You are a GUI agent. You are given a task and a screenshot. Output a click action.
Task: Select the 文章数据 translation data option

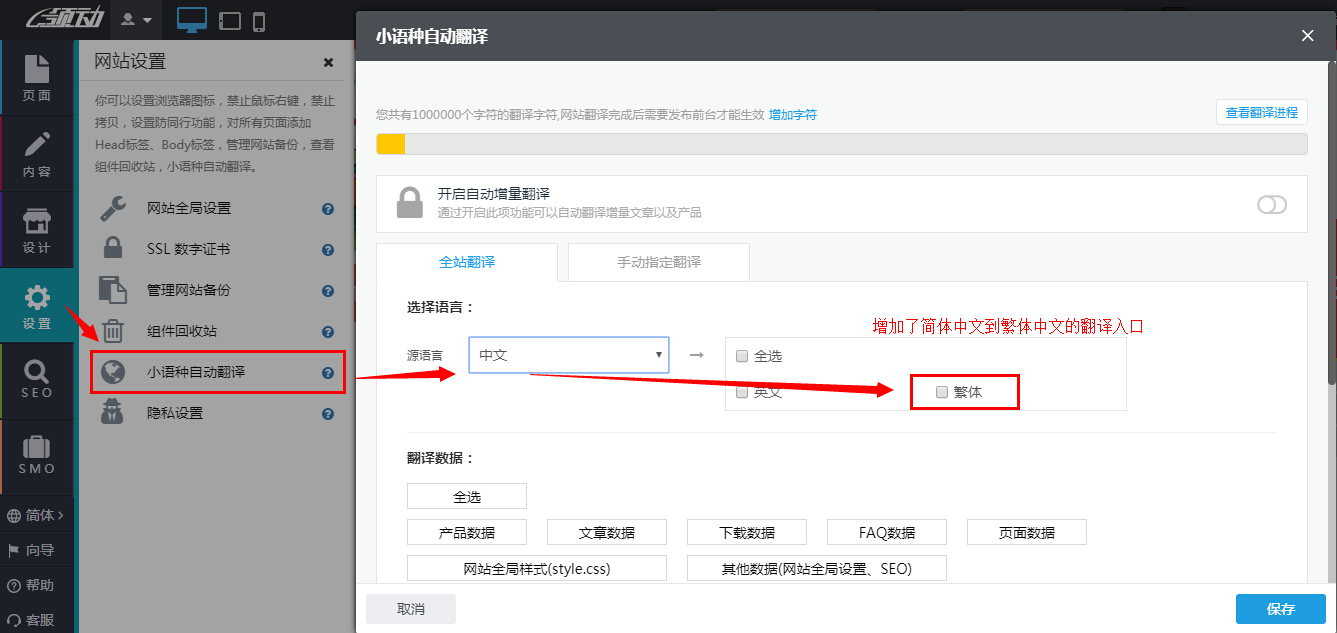[606, 531]
